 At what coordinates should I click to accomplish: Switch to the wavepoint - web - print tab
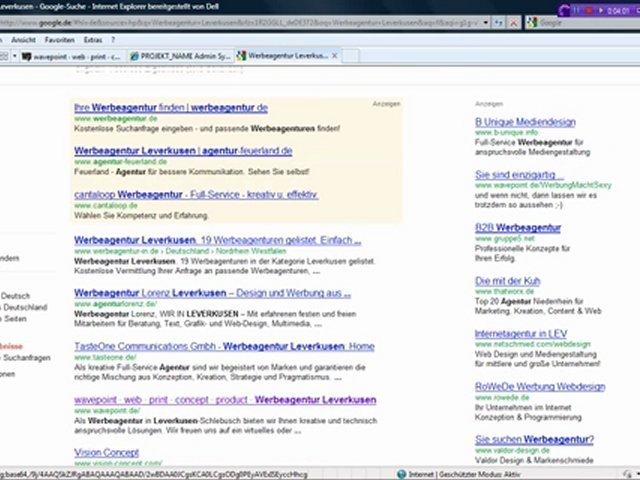pyautogui.click(x=73, y=56)
